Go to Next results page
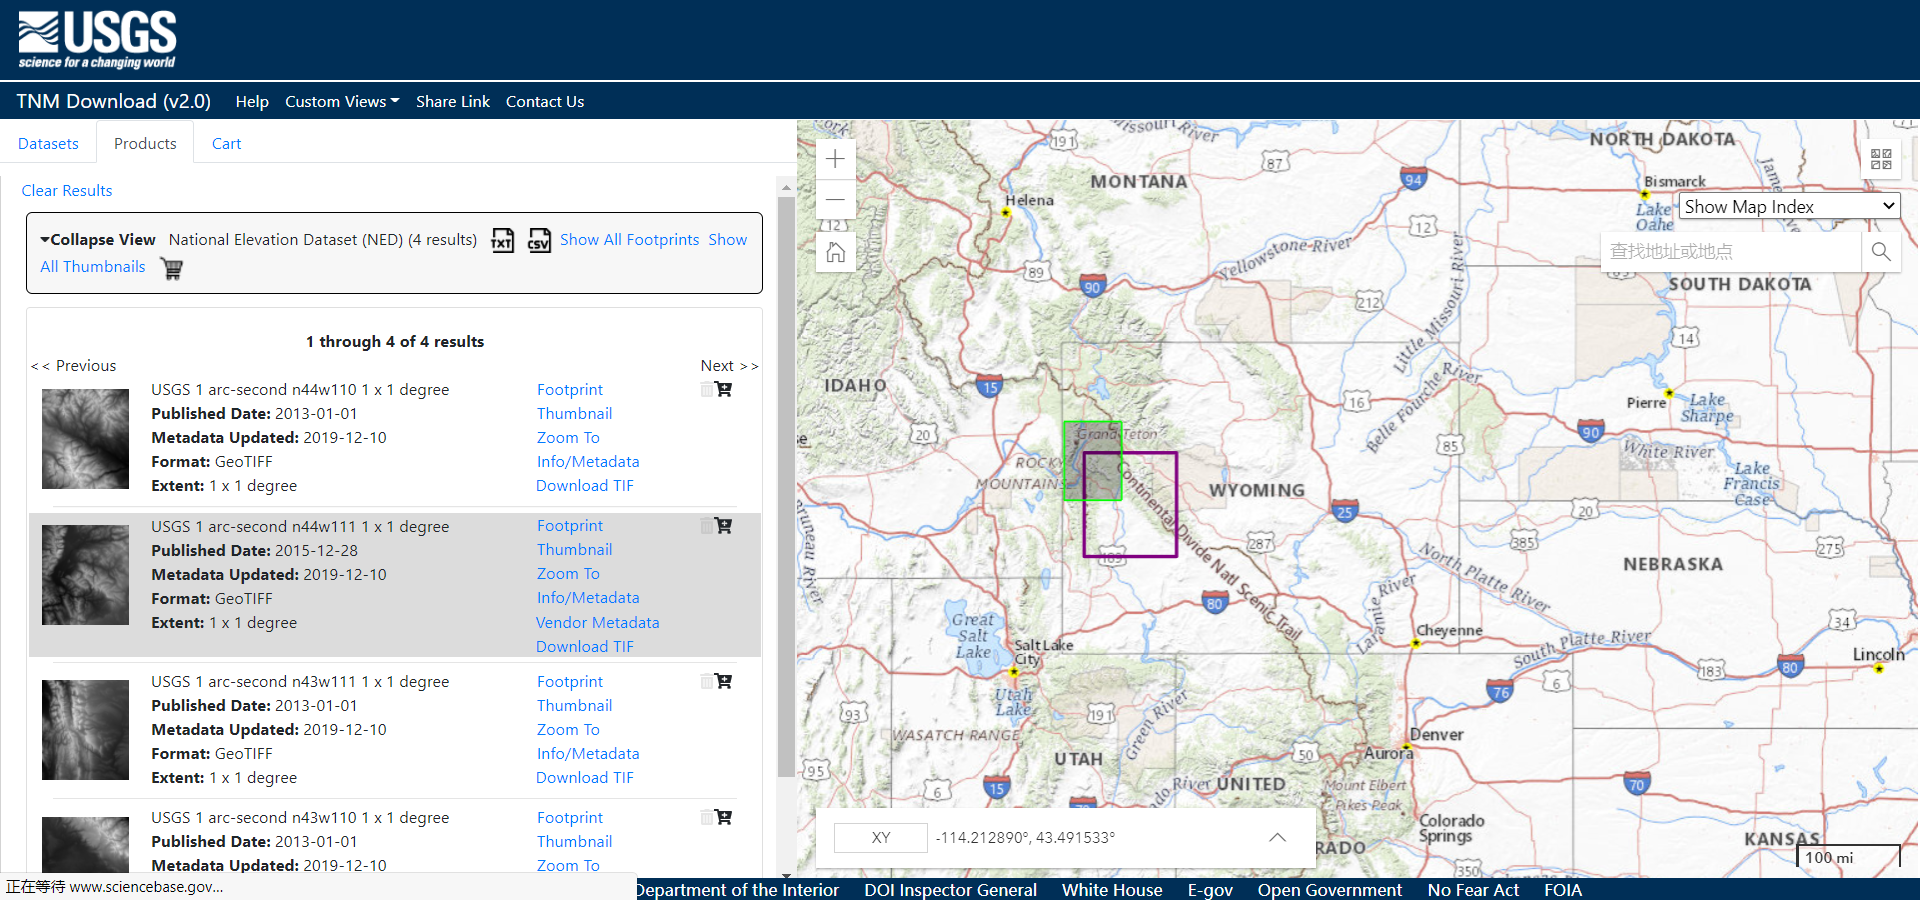 click(729, 366)
